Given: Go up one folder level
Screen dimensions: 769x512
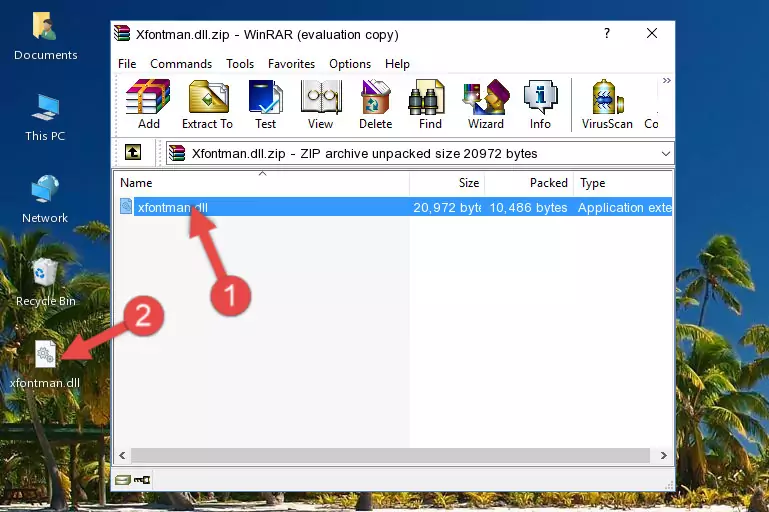Looking at the screenshot, I should [133, 153].
